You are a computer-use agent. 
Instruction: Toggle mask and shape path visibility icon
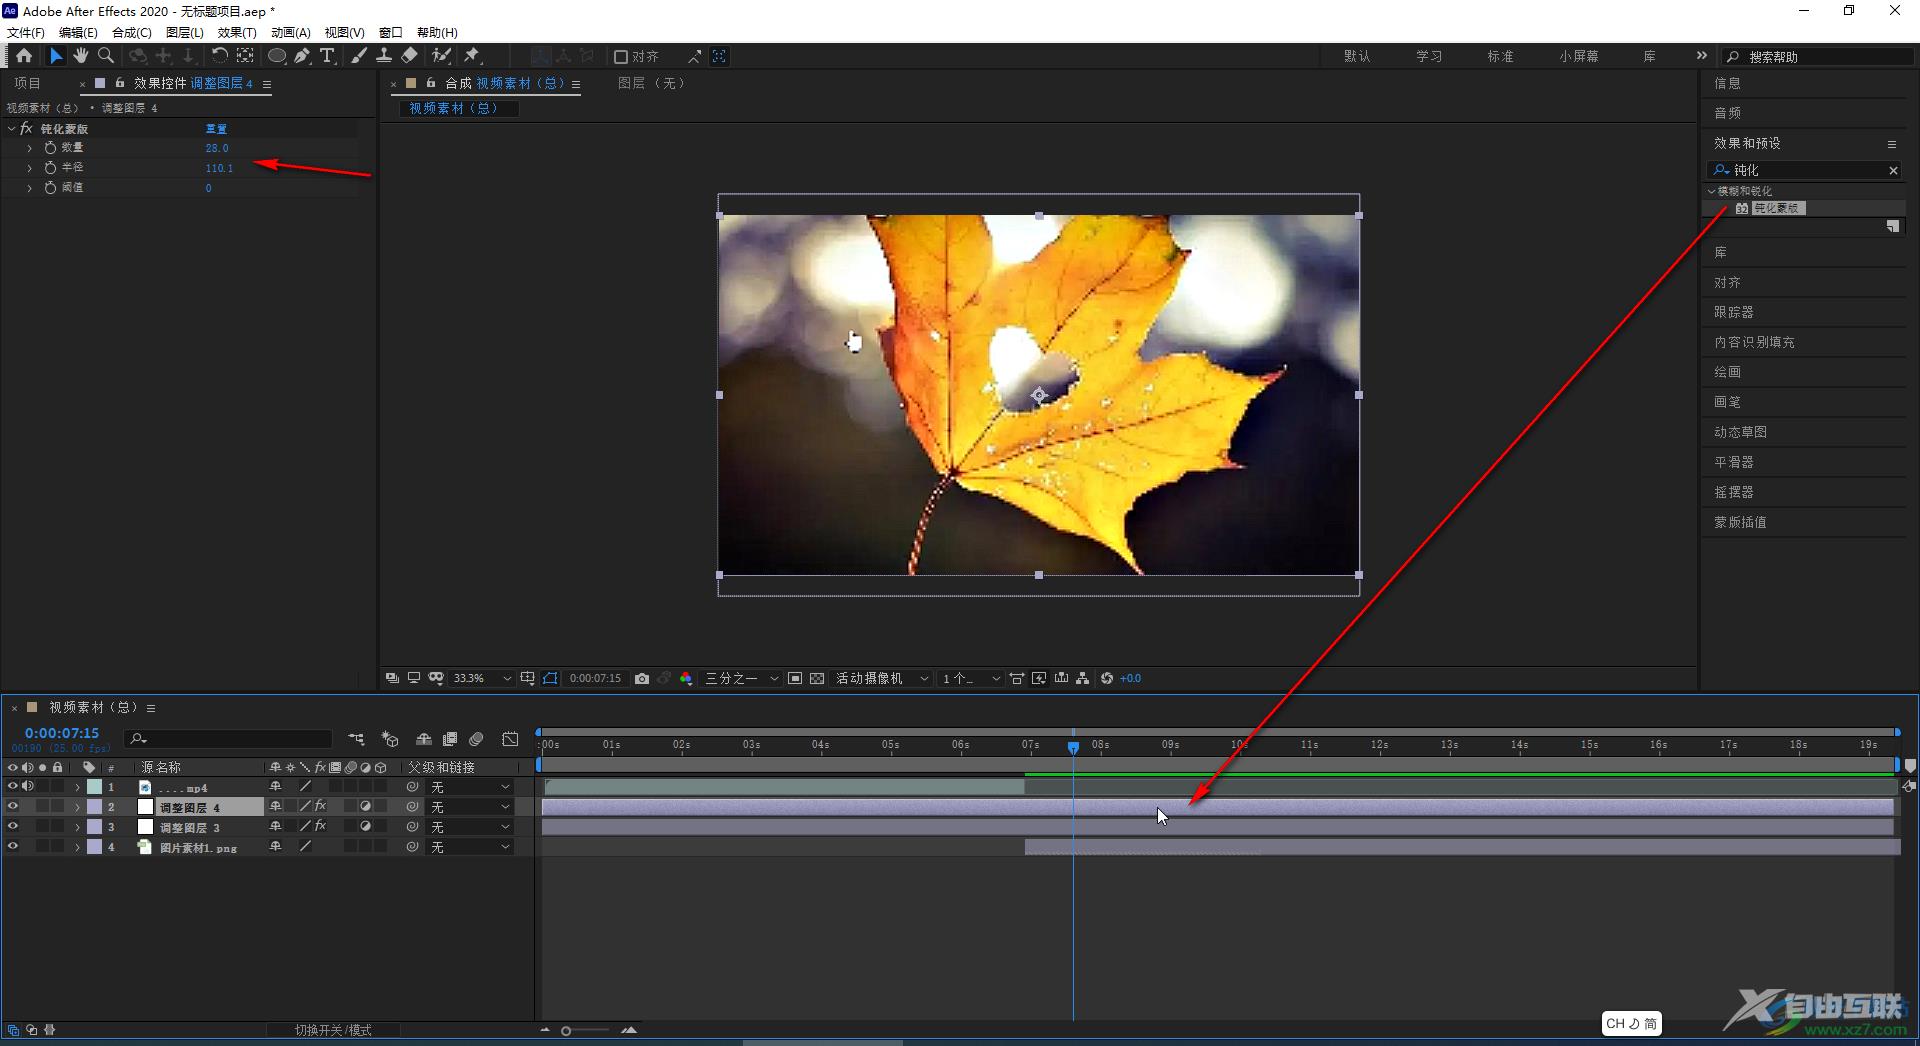[x=550, y=678]
